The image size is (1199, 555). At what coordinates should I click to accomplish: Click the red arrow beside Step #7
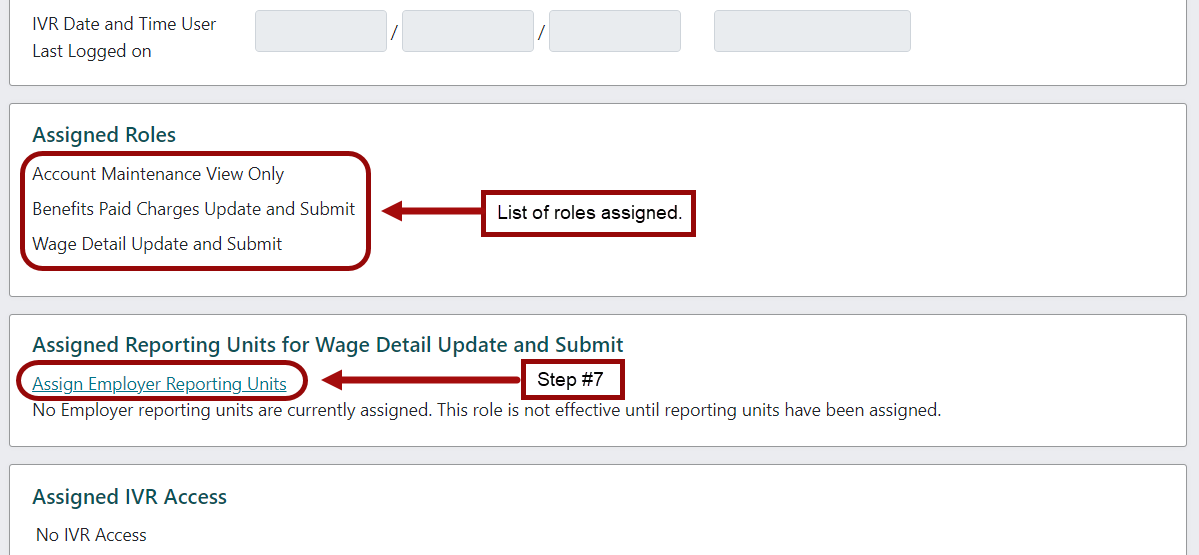421,380
